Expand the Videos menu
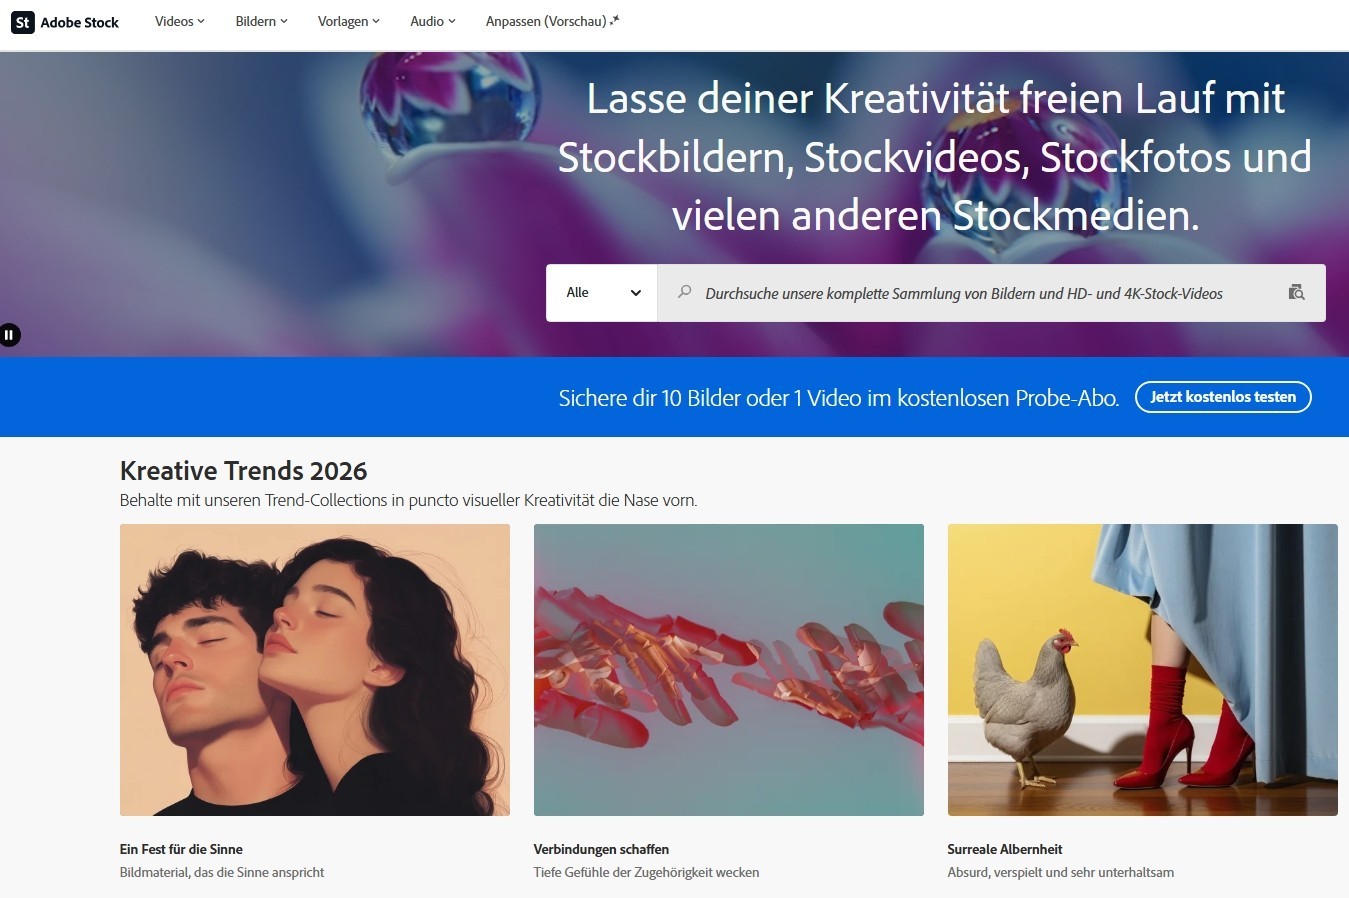 click(179, 21)
